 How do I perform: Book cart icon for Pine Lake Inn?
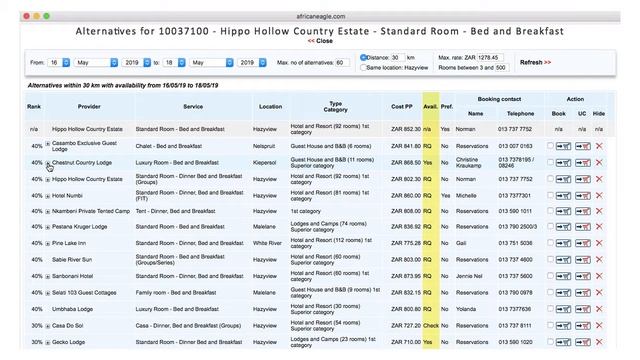click(x=563, y=243)
